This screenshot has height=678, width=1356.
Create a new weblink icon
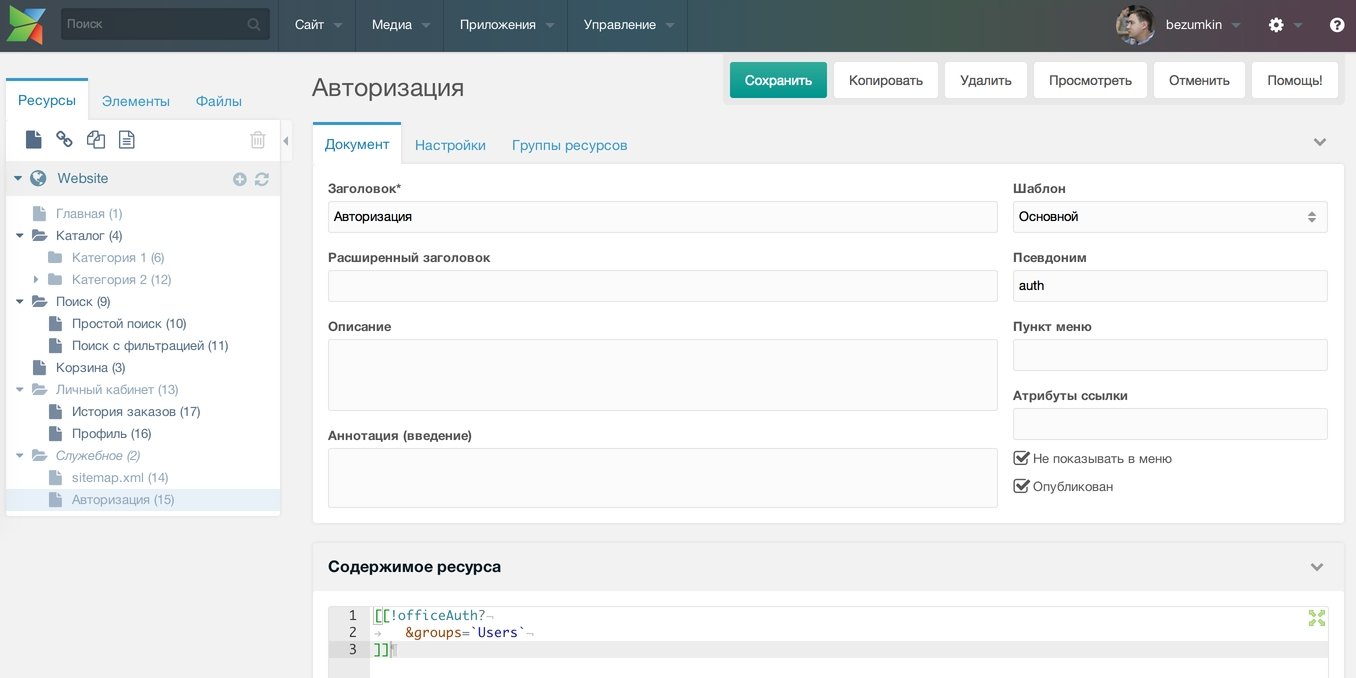pos(64,140)
